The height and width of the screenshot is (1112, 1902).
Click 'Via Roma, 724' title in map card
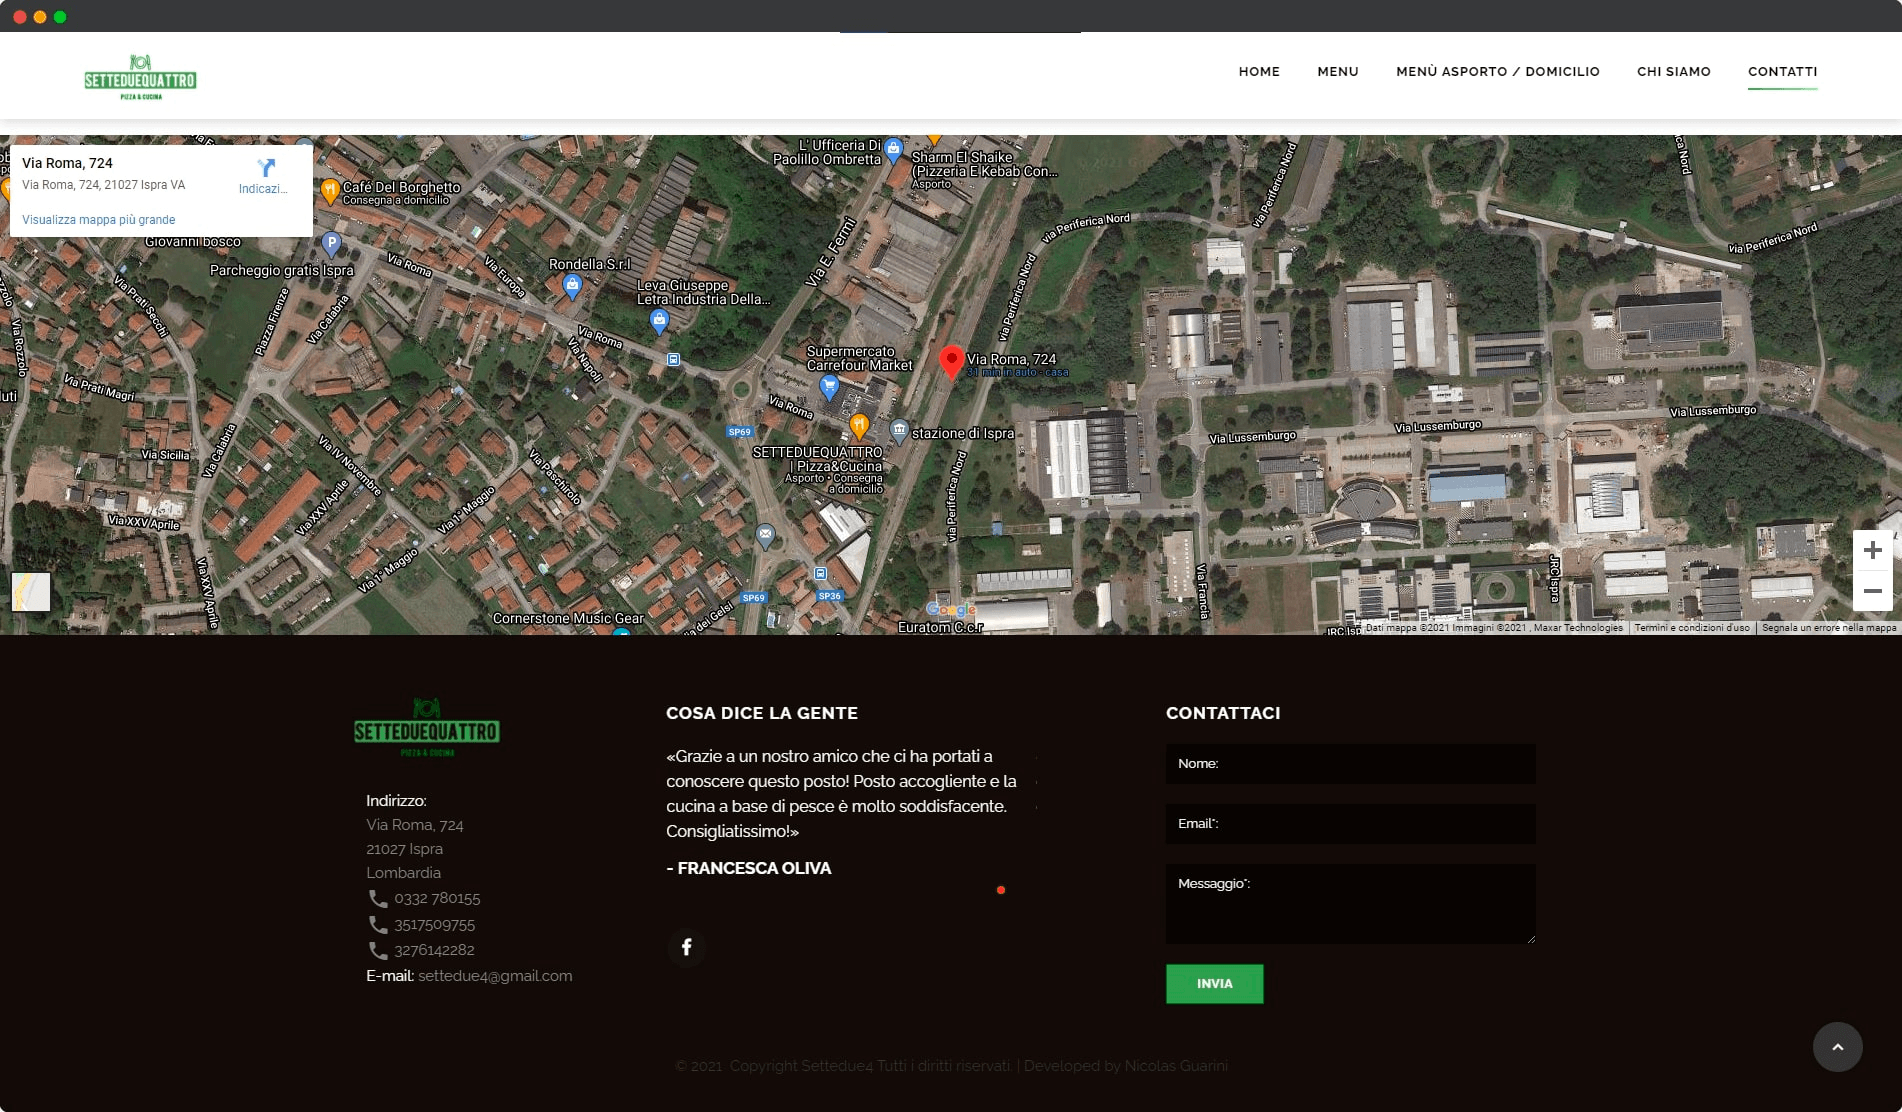coord(67,163)
